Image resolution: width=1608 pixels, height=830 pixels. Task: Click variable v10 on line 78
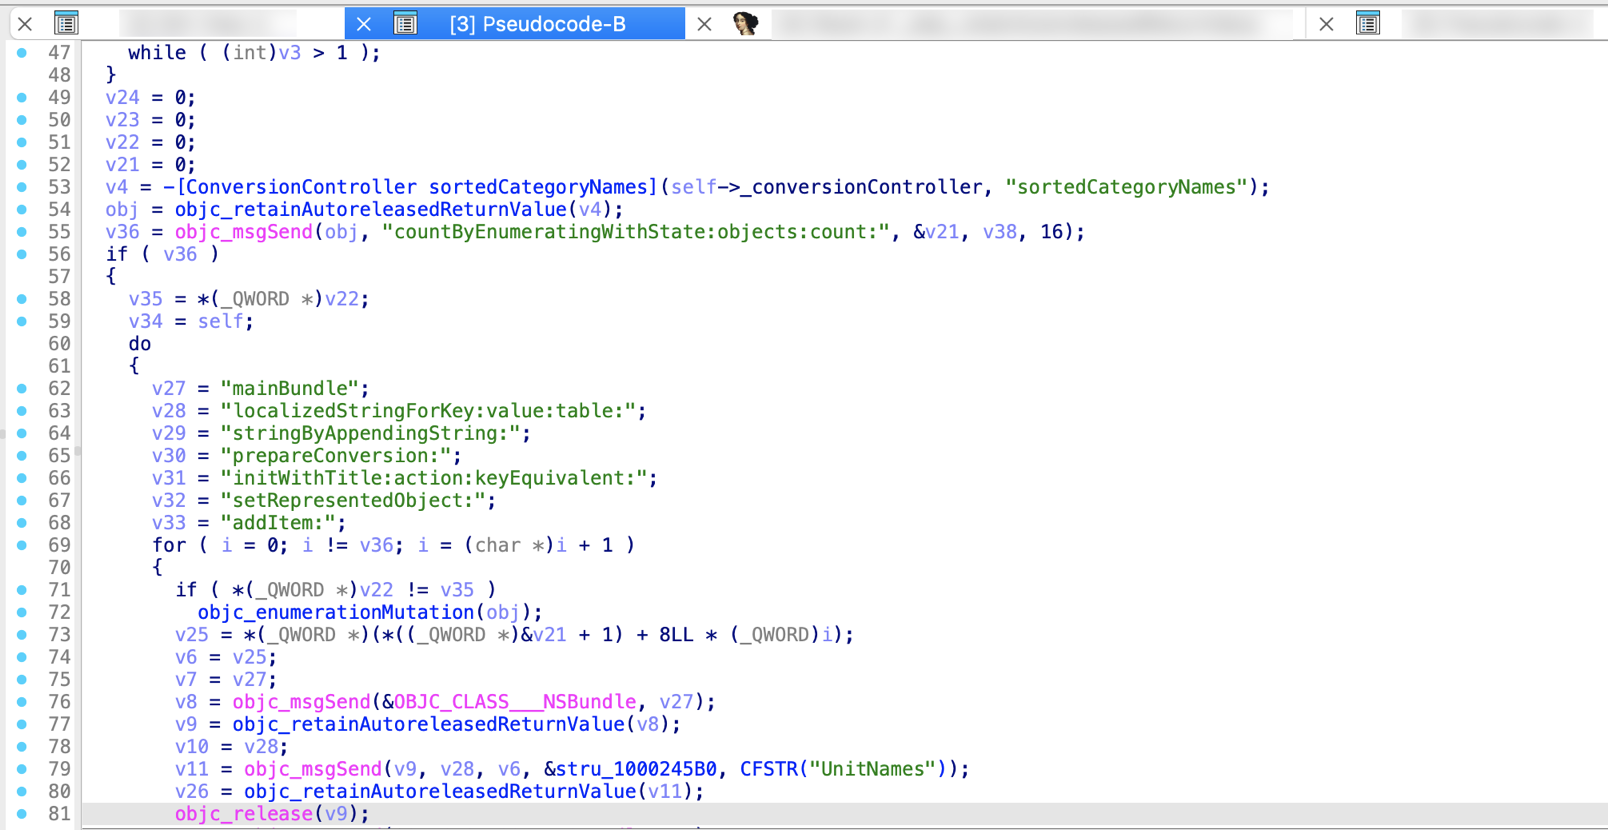tap(192, 747)
